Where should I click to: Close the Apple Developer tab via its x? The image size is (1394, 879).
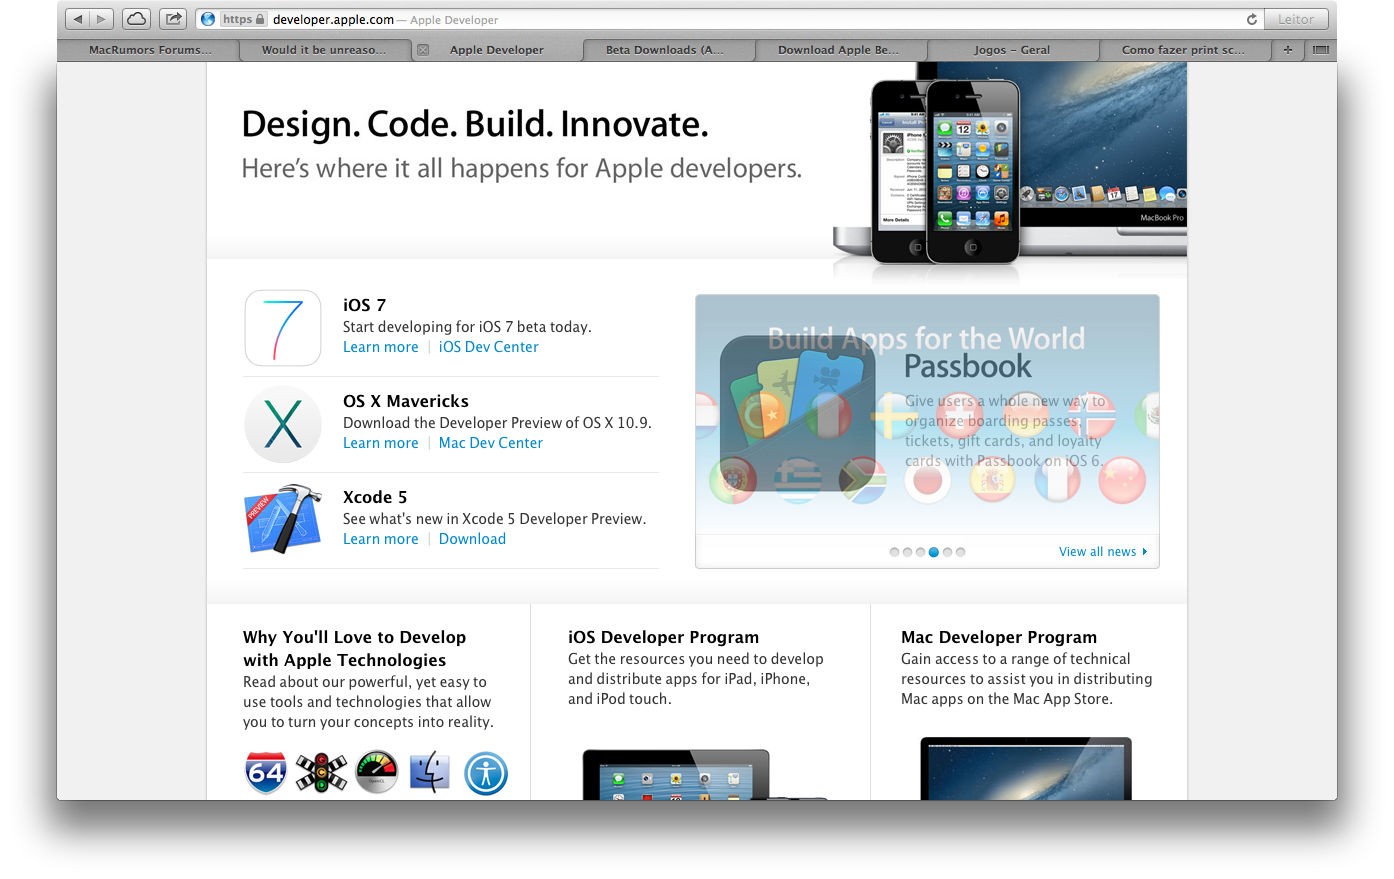click(x=423, y=50)
